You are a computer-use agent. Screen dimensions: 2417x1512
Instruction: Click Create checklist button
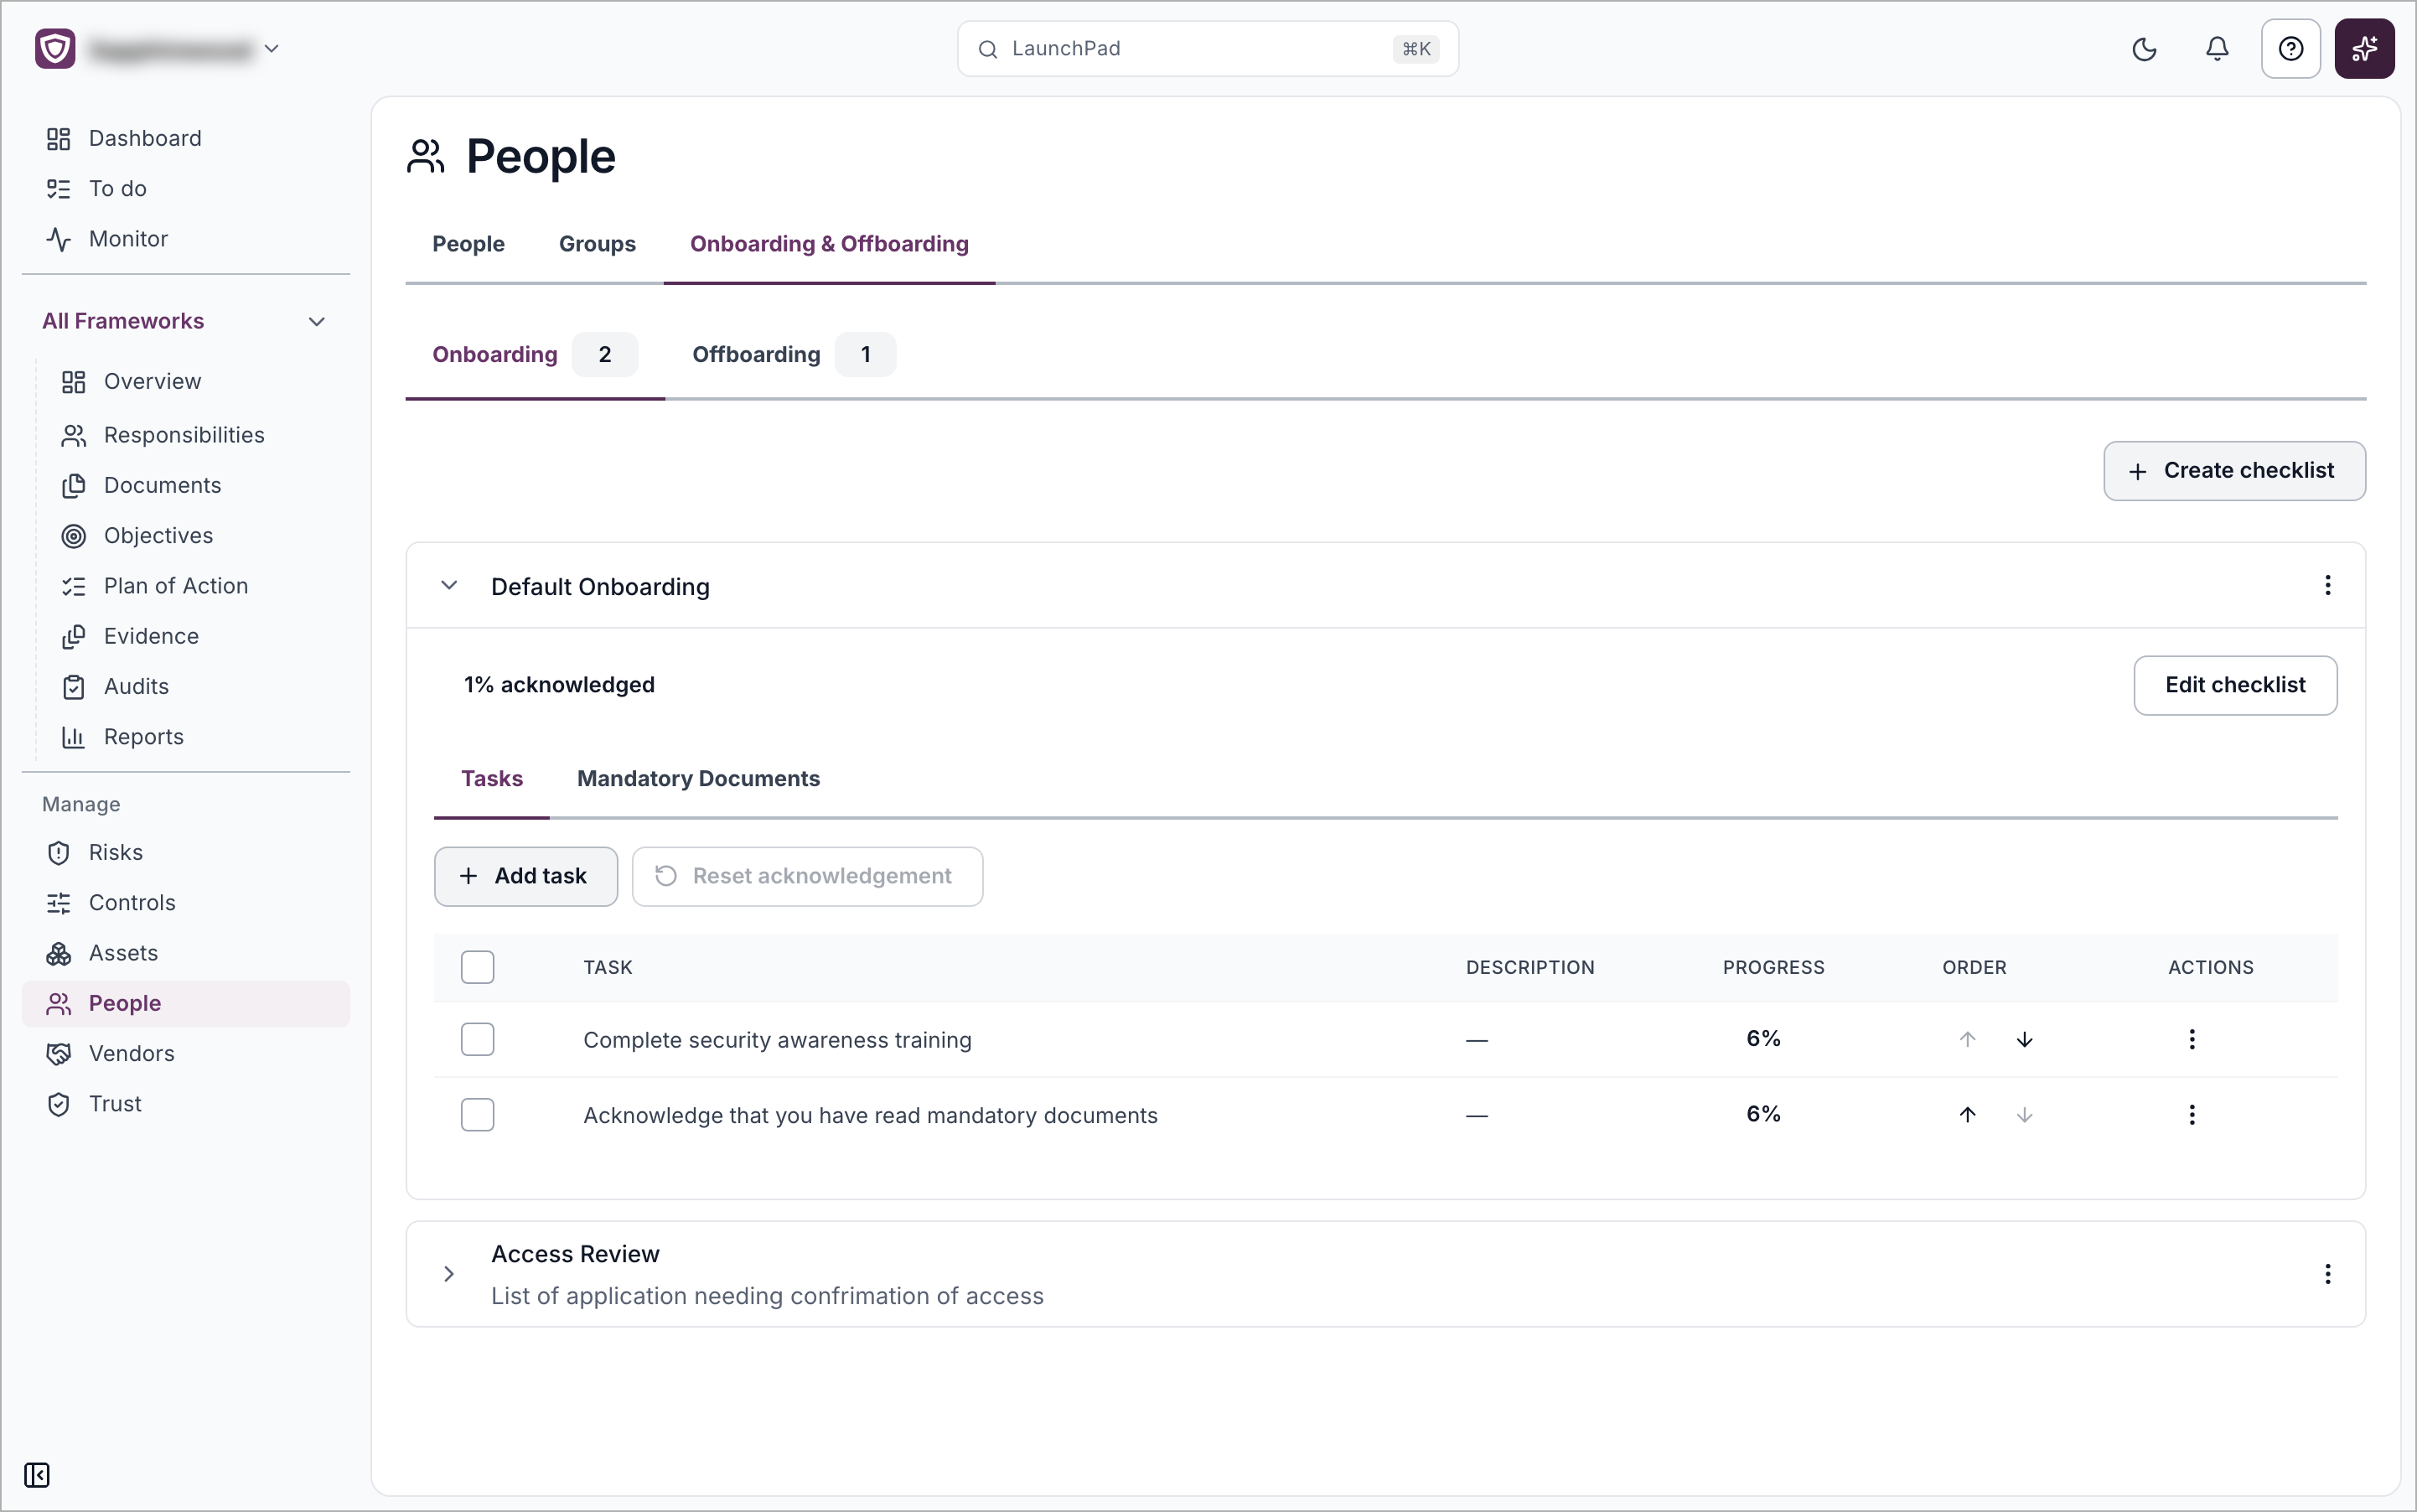coord(2234,471)
